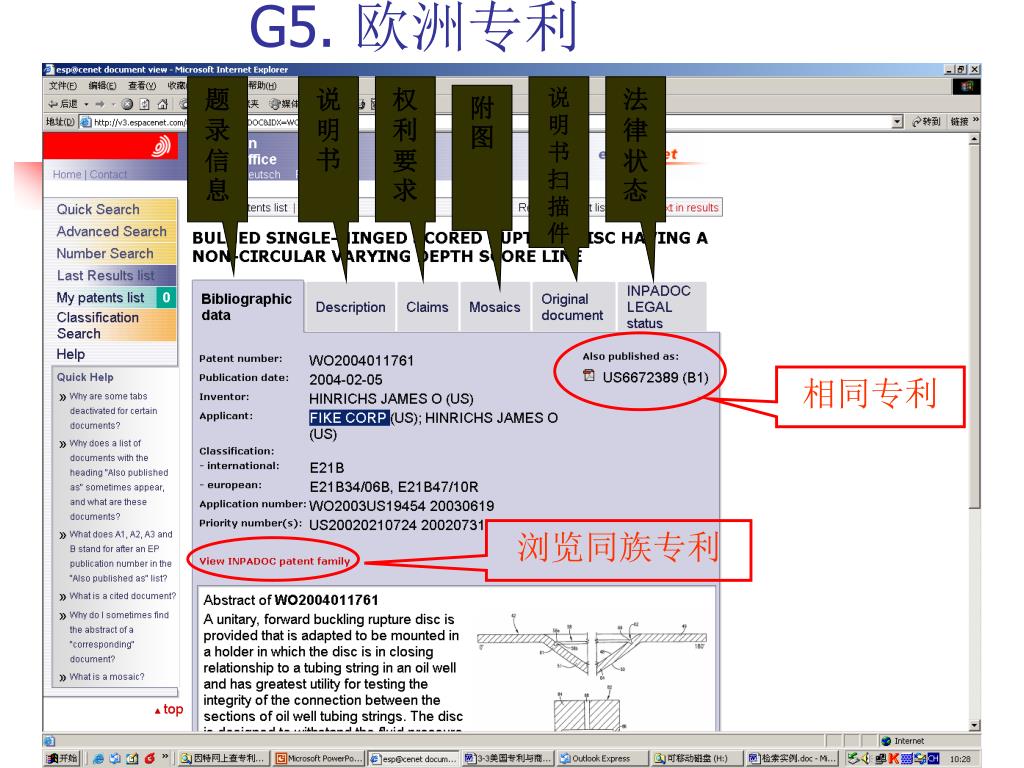
Task: Open help: What does A1, A2, A3 stand for
Action: point(121,556)
